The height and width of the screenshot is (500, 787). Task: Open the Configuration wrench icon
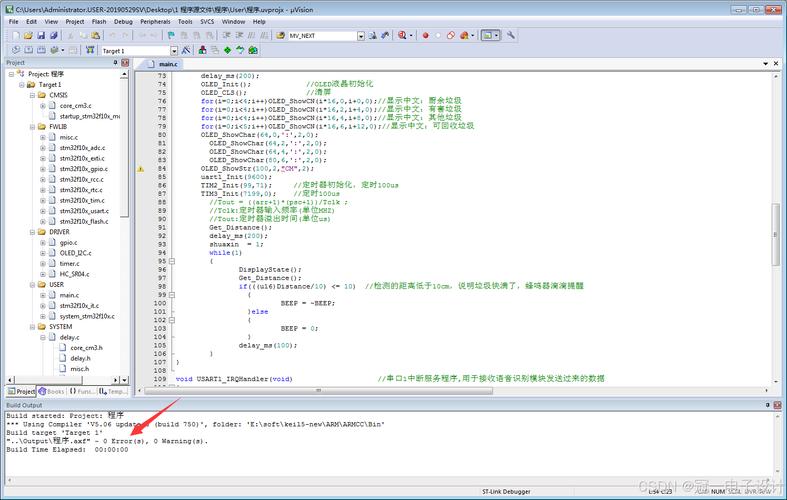tap(511, 35)
